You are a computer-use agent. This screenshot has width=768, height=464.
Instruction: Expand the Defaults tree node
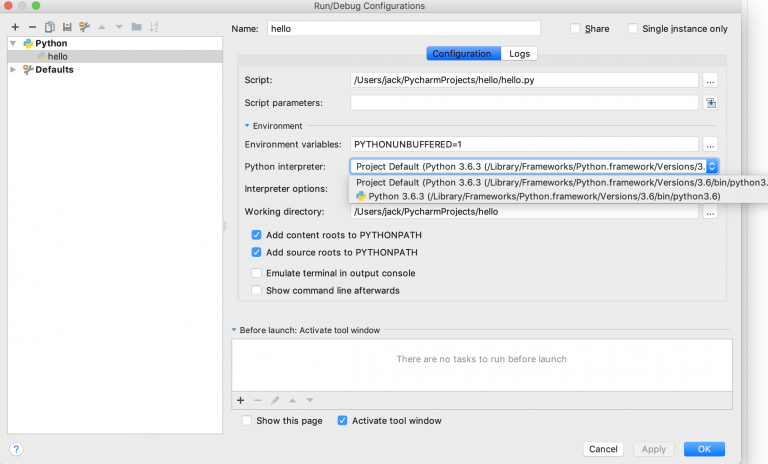tap(13, 70)
